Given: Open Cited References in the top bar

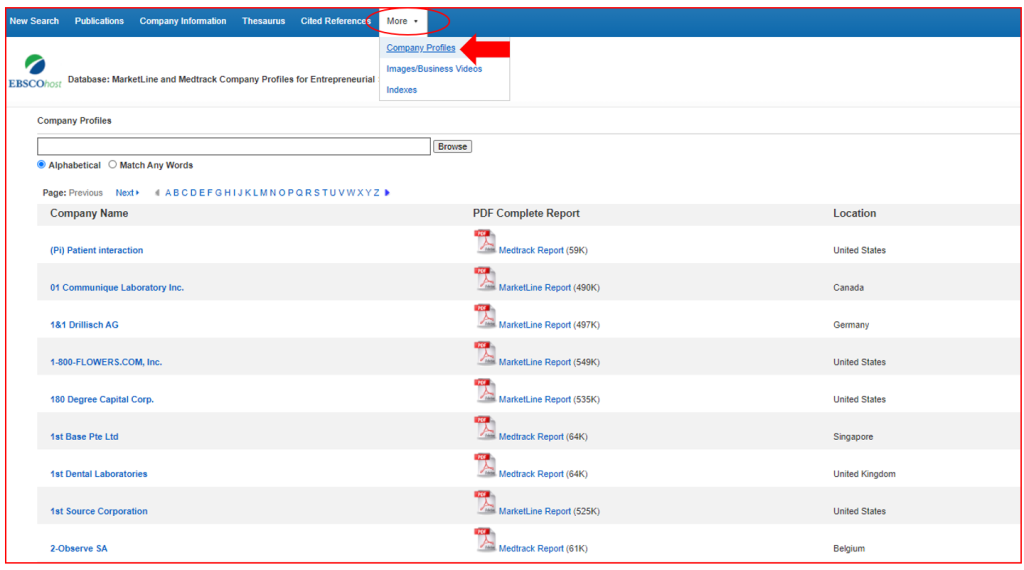Looking at the screenshot, I should [336, 21].
